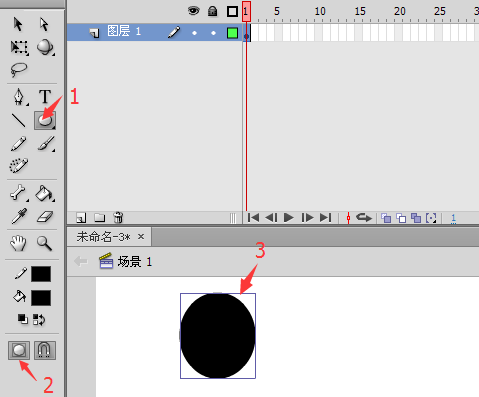Open Modify Markers menu

tap(431, 218)
